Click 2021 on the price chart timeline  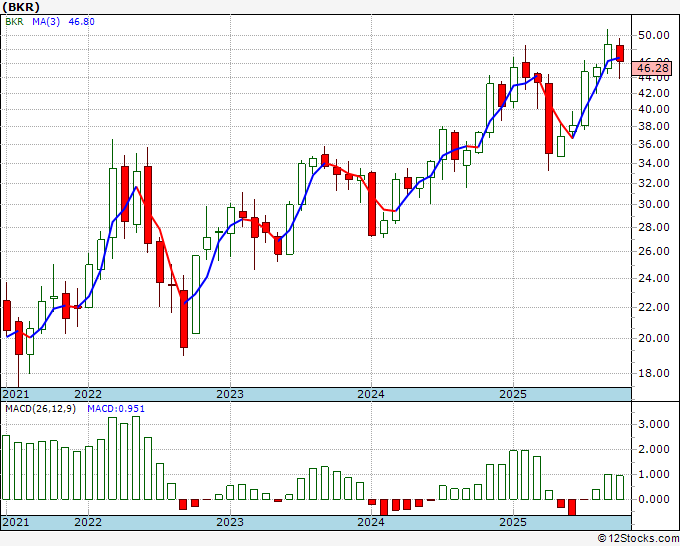pos(16,394)
